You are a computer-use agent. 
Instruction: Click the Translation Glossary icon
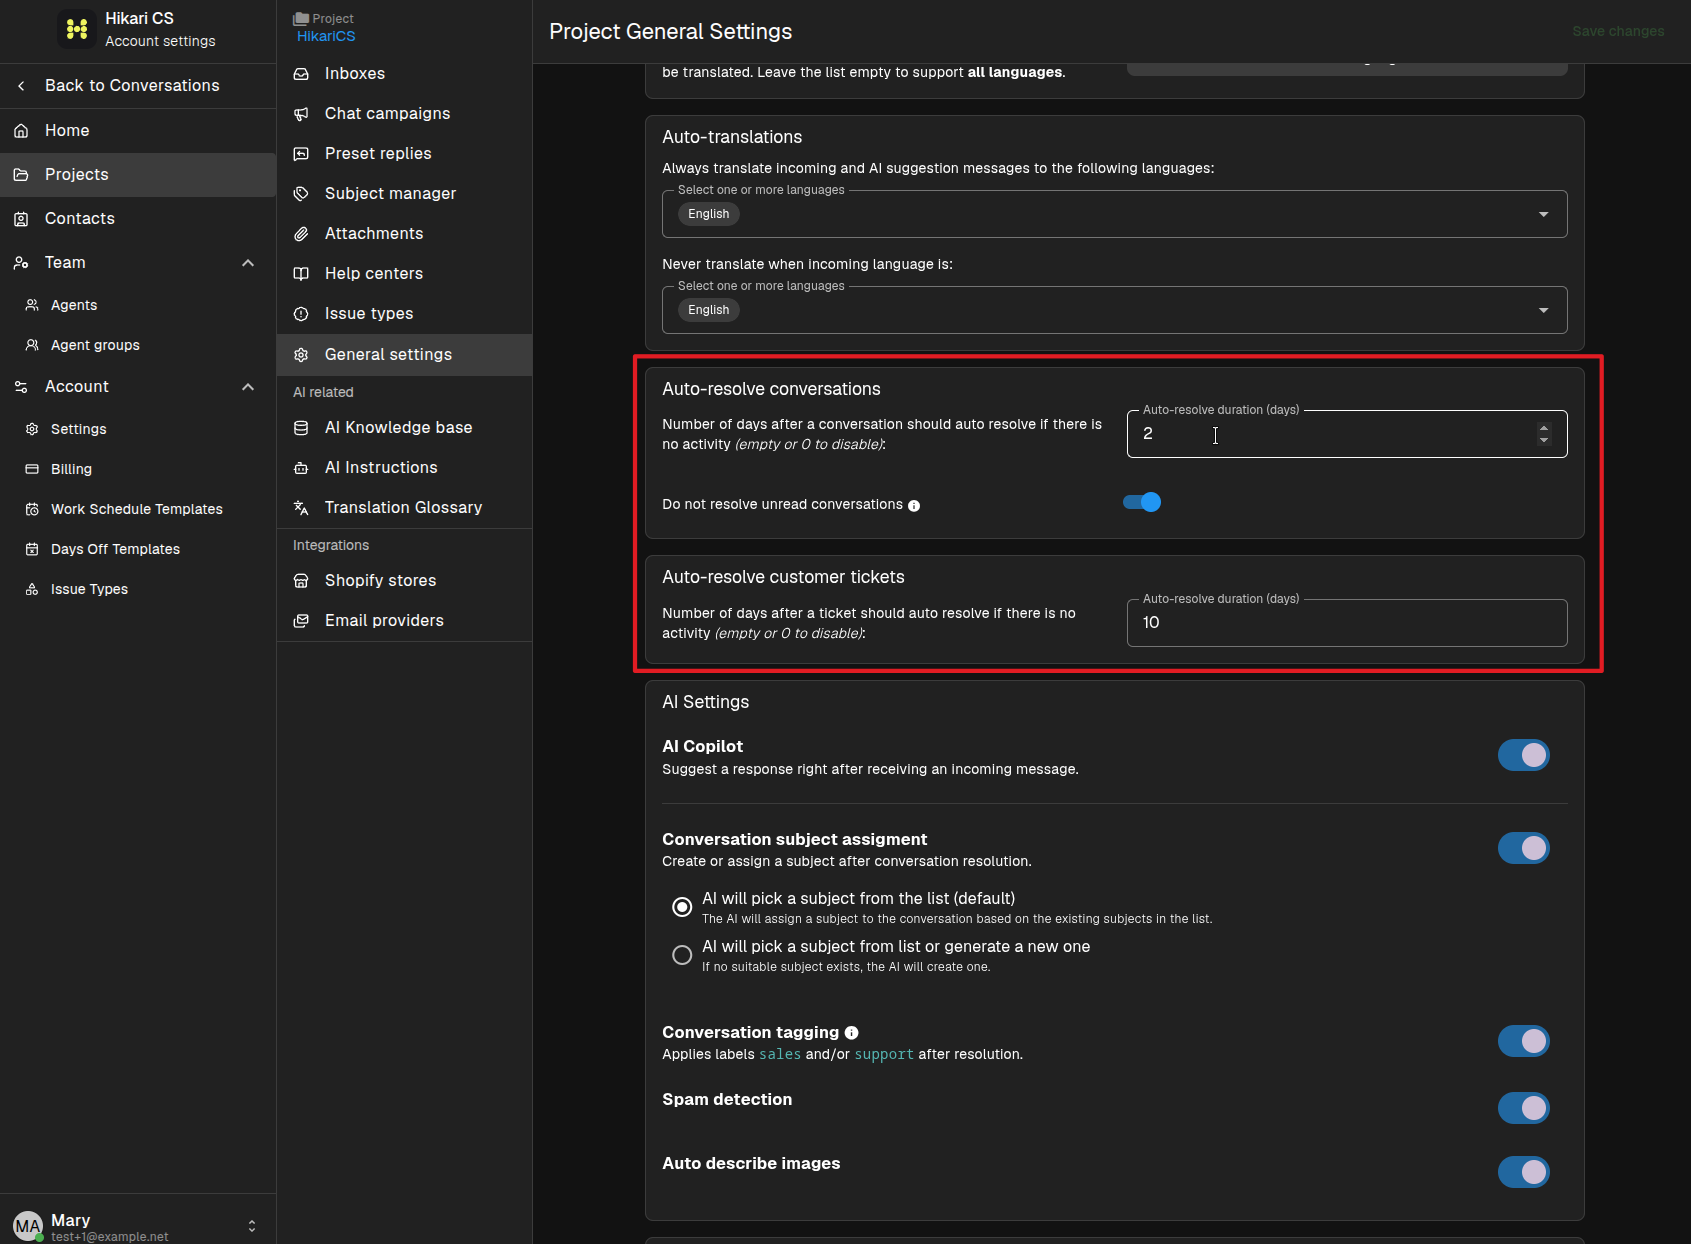301,508
